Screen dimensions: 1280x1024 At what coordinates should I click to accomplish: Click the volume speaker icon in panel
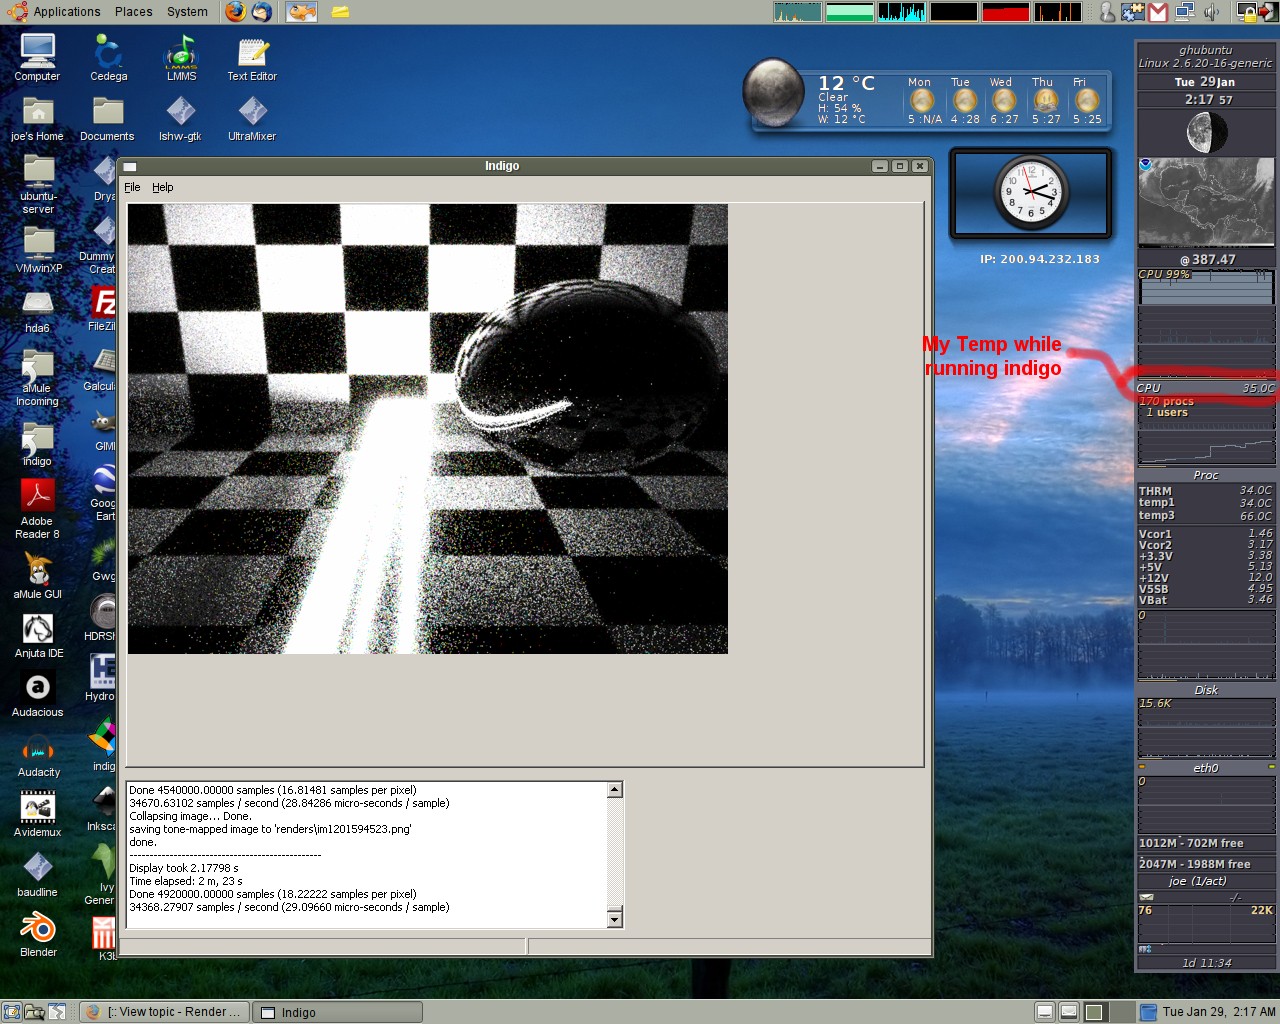click(1211, 12)
